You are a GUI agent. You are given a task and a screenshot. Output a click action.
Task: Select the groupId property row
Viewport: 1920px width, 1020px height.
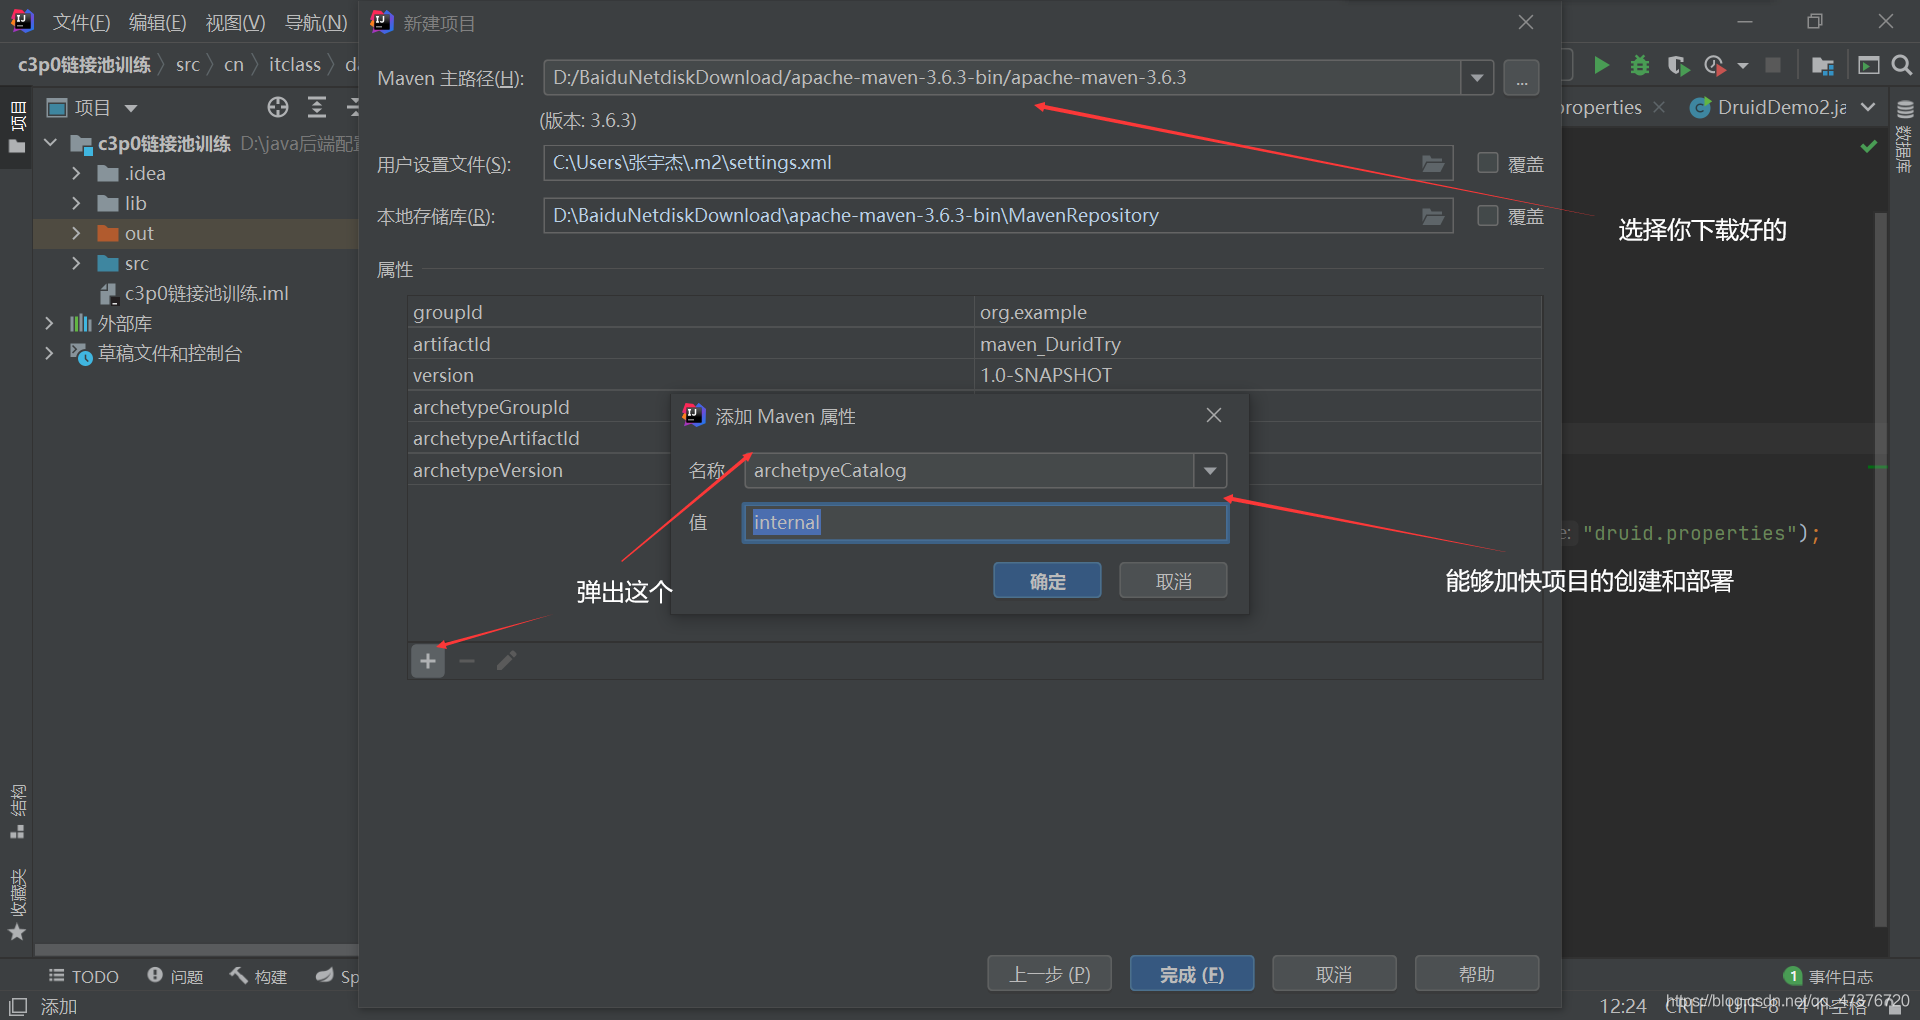click(x=975, y=312)
